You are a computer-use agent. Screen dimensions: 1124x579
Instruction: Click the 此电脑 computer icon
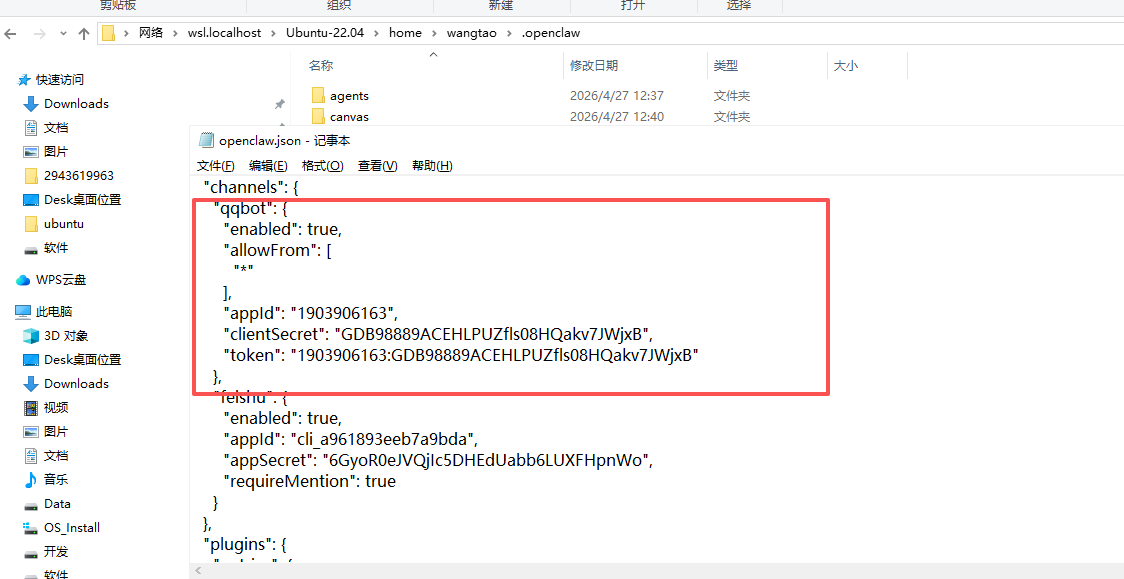[x=24, y=312]
